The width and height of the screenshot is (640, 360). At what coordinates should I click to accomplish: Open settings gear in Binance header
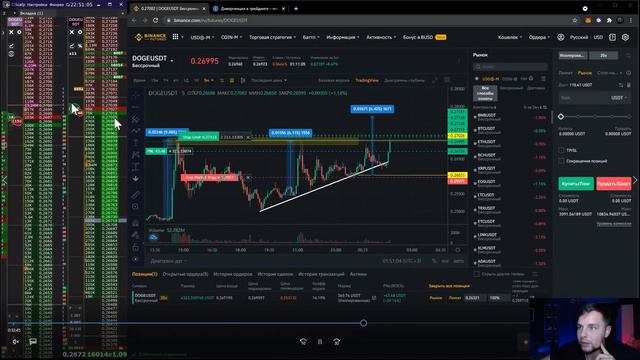[x=625, y=37]
